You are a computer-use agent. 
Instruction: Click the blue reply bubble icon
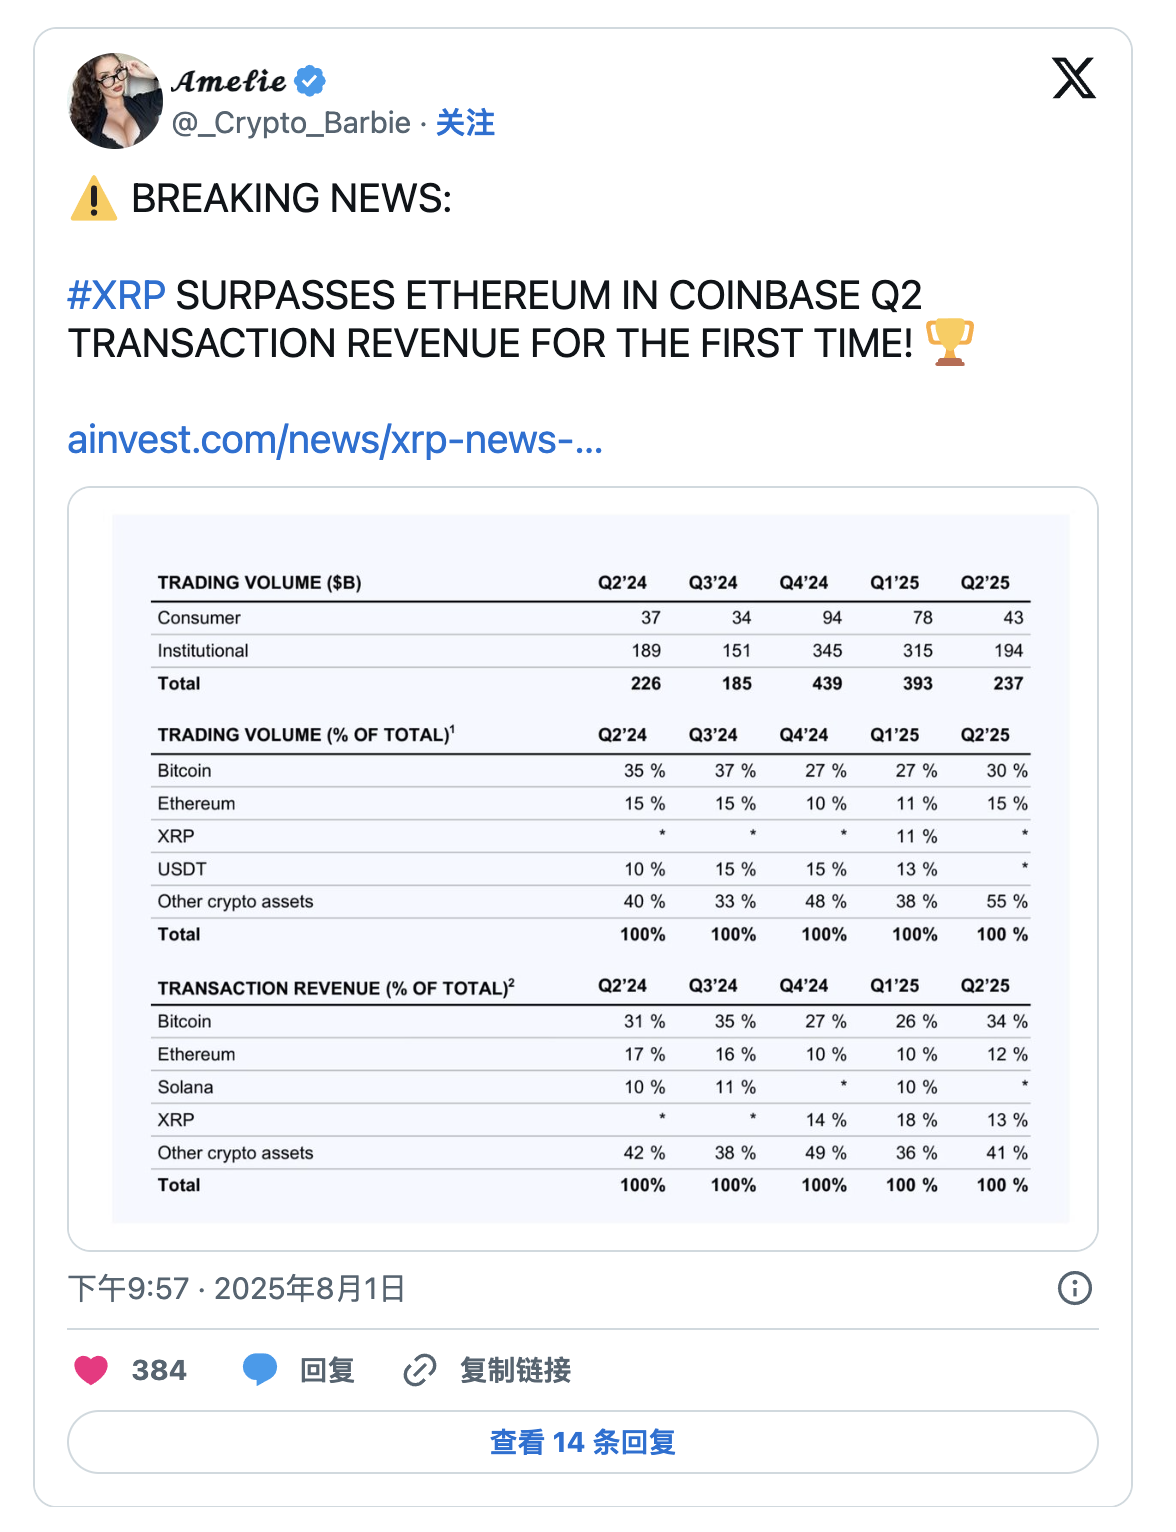(260, 1369)
